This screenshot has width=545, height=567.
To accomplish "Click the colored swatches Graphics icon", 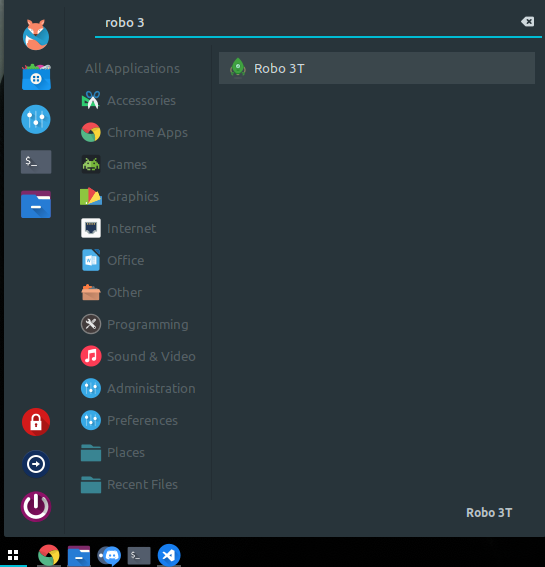I will coord(91,196).
